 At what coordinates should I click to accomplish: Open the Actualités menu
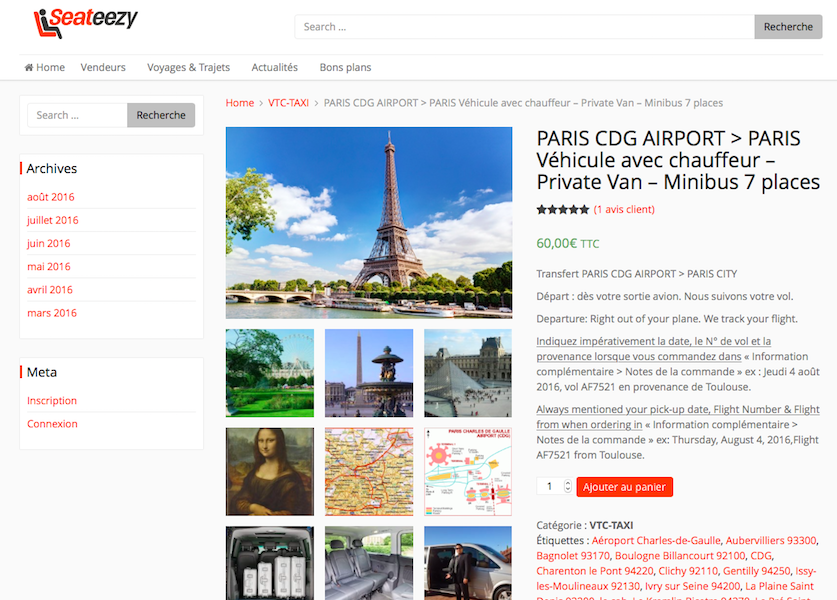[x=274, y=67]
